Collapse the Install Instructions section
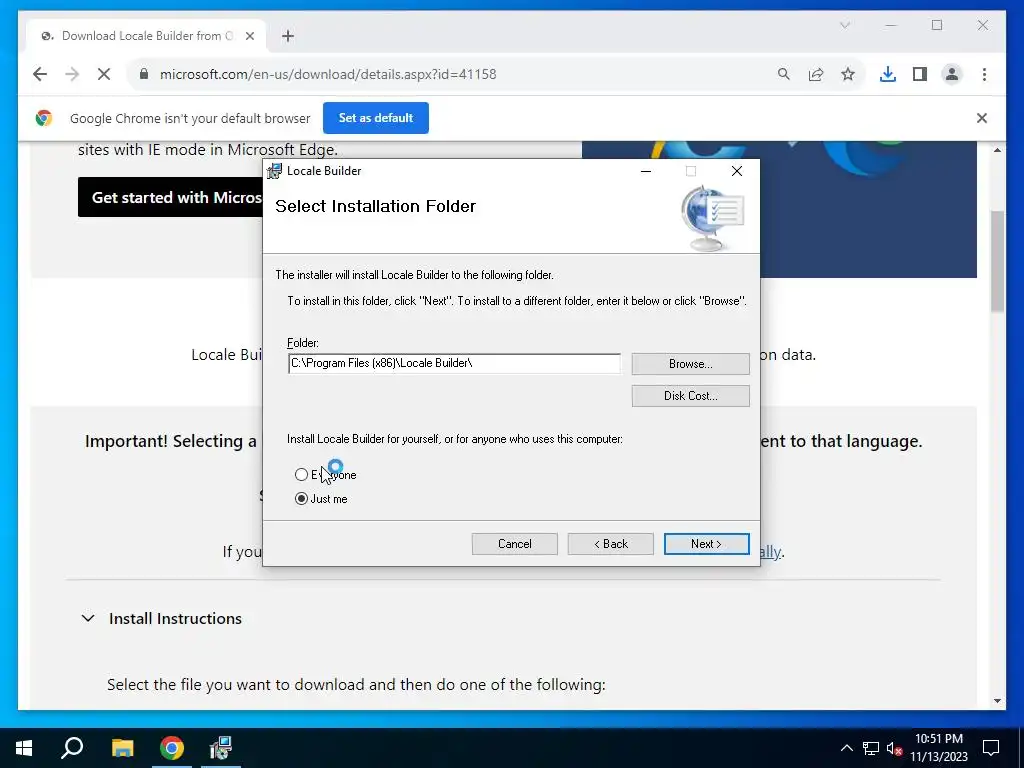 coord(88,618)
